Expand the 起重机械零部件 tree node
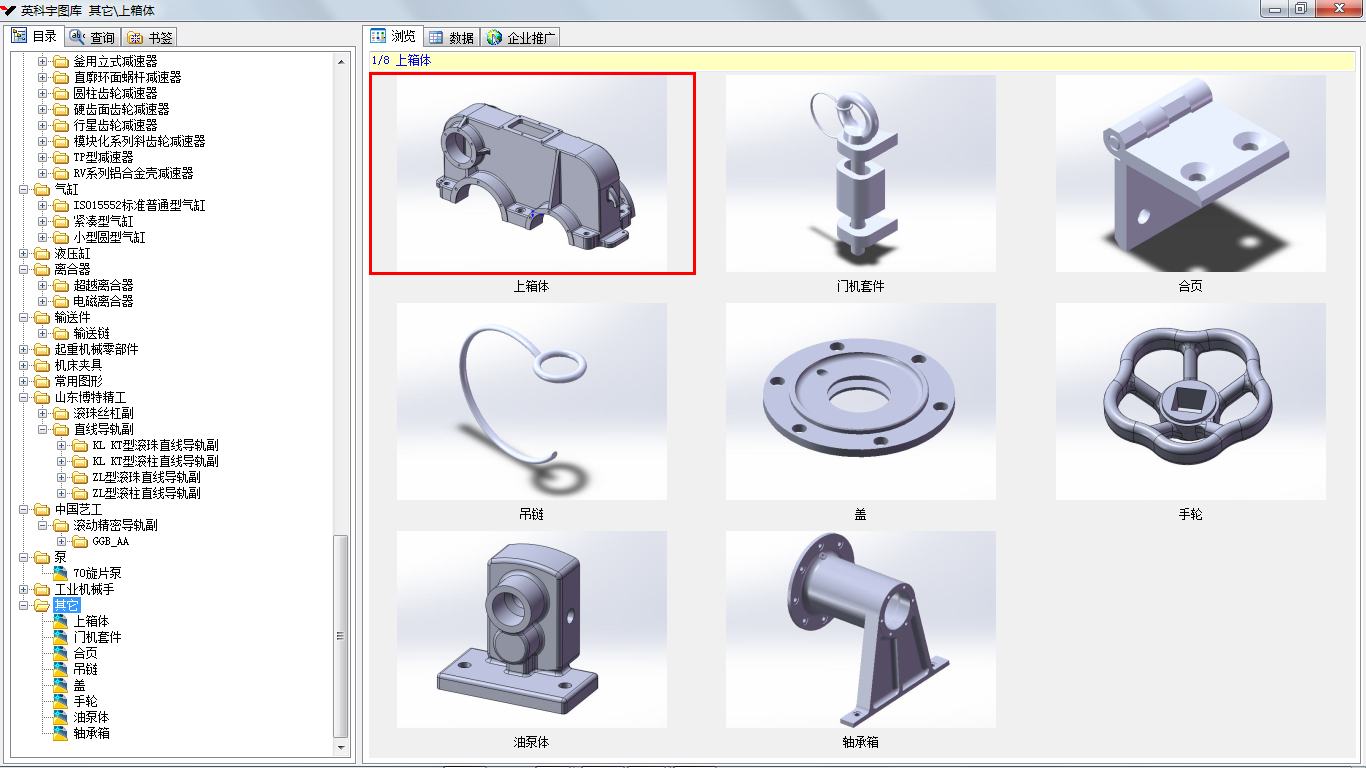Image resolution: width=1366 pixels, height=768 pixels. [x=24, y=349]
